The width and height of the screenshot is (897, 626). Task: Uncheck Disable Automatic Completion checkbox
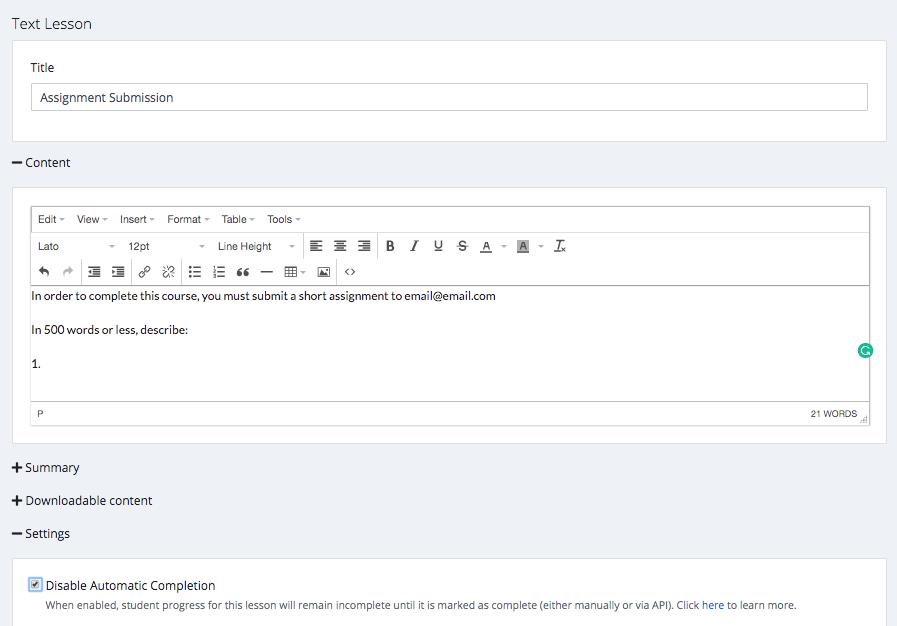[x=36, y=585]
